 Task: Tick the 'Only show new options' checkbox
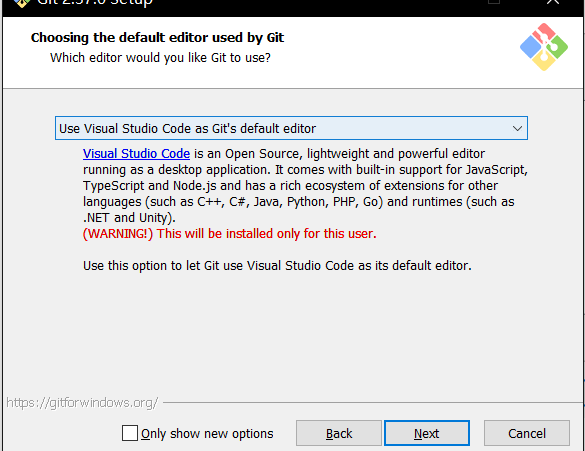(130, 433)
